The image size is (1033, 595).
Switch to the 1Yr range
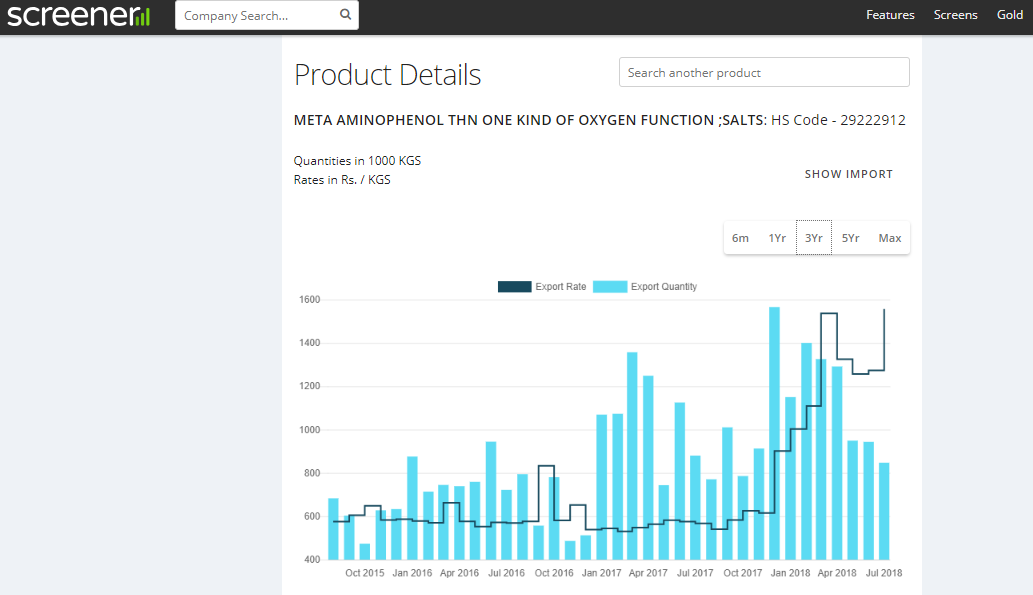click(x=777, y=238)
